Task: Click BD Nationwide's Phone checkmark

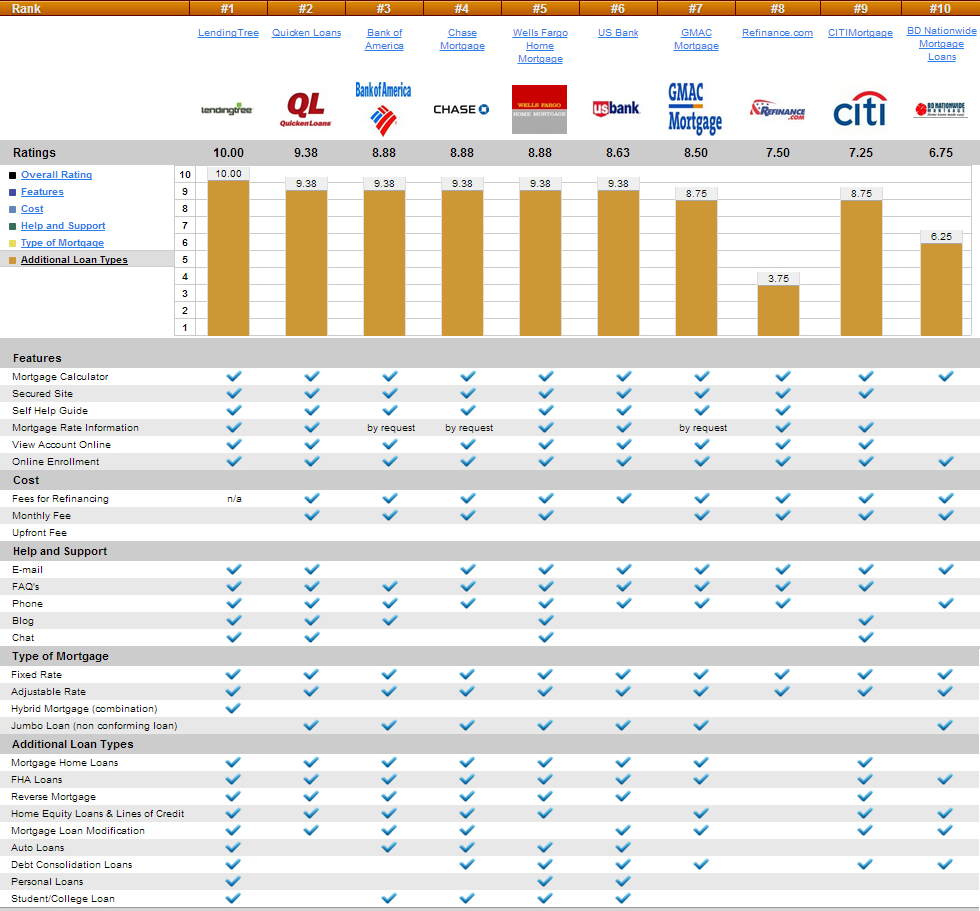Action: 946,603
